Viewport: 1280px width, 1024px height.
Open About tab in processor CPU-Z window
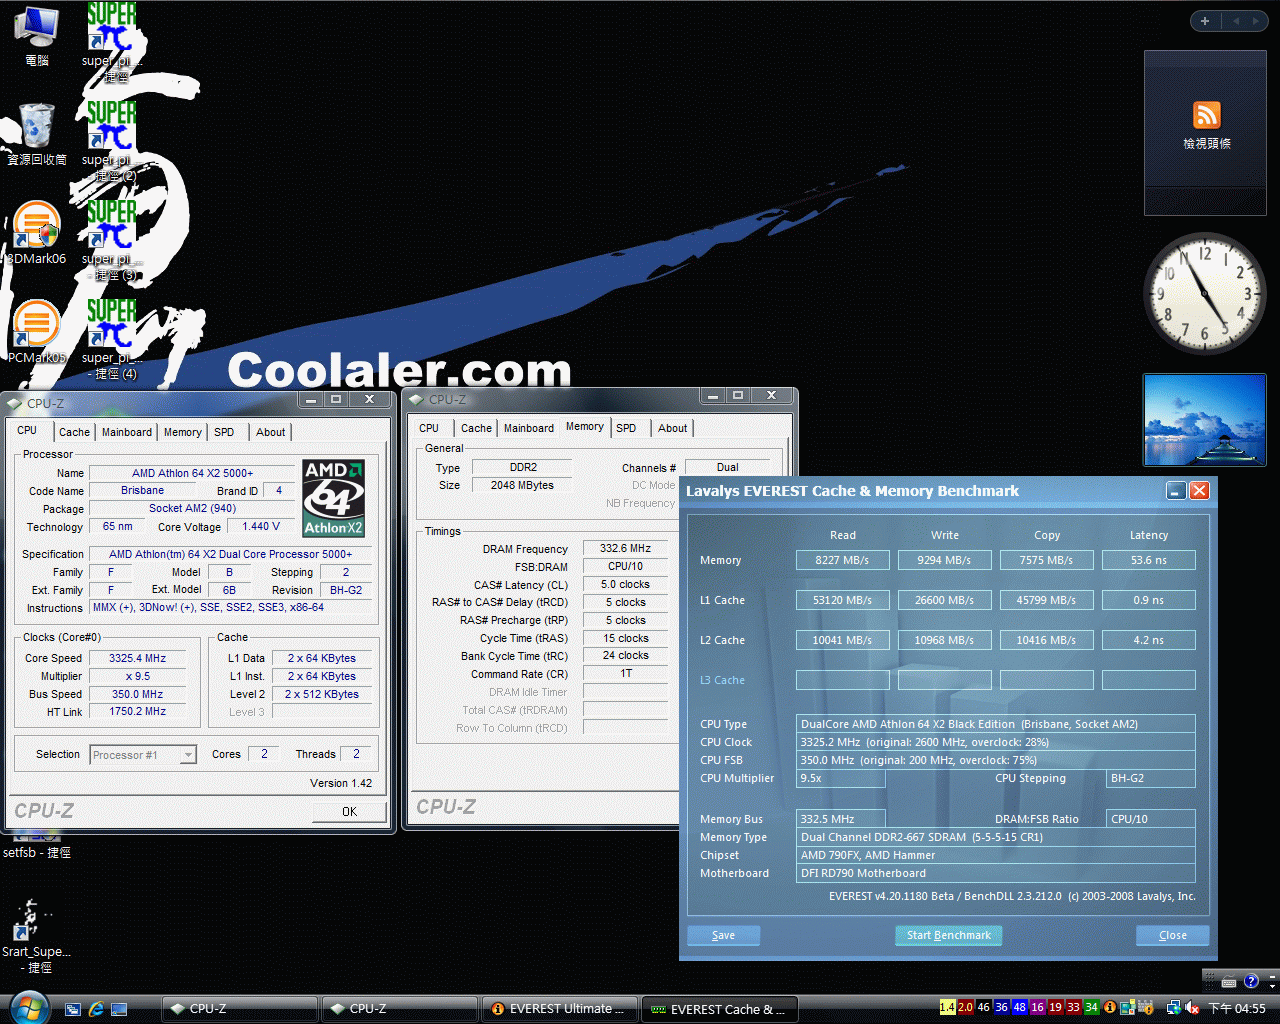tap(270, 432)
